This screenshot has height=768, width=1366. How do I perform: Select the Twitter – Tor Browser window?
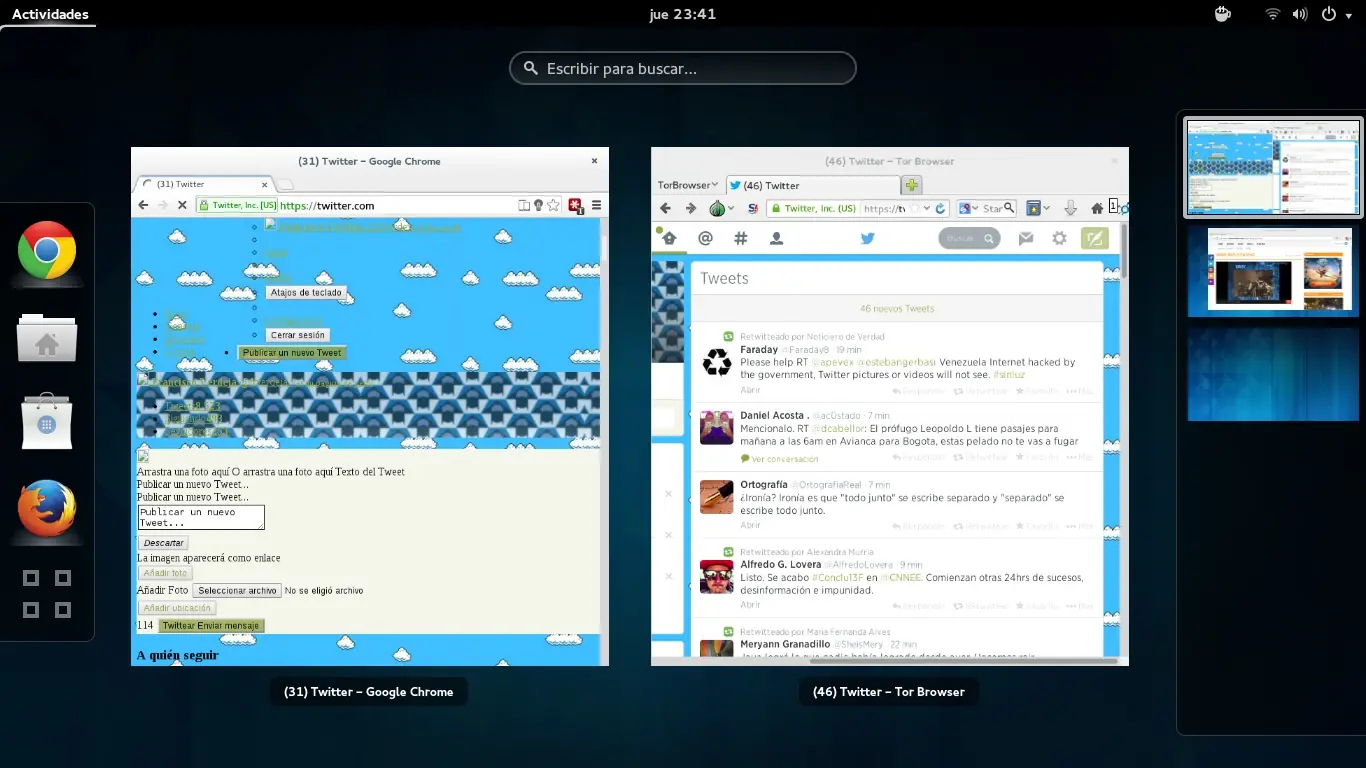pyautogui.click(x=889, y=406)
